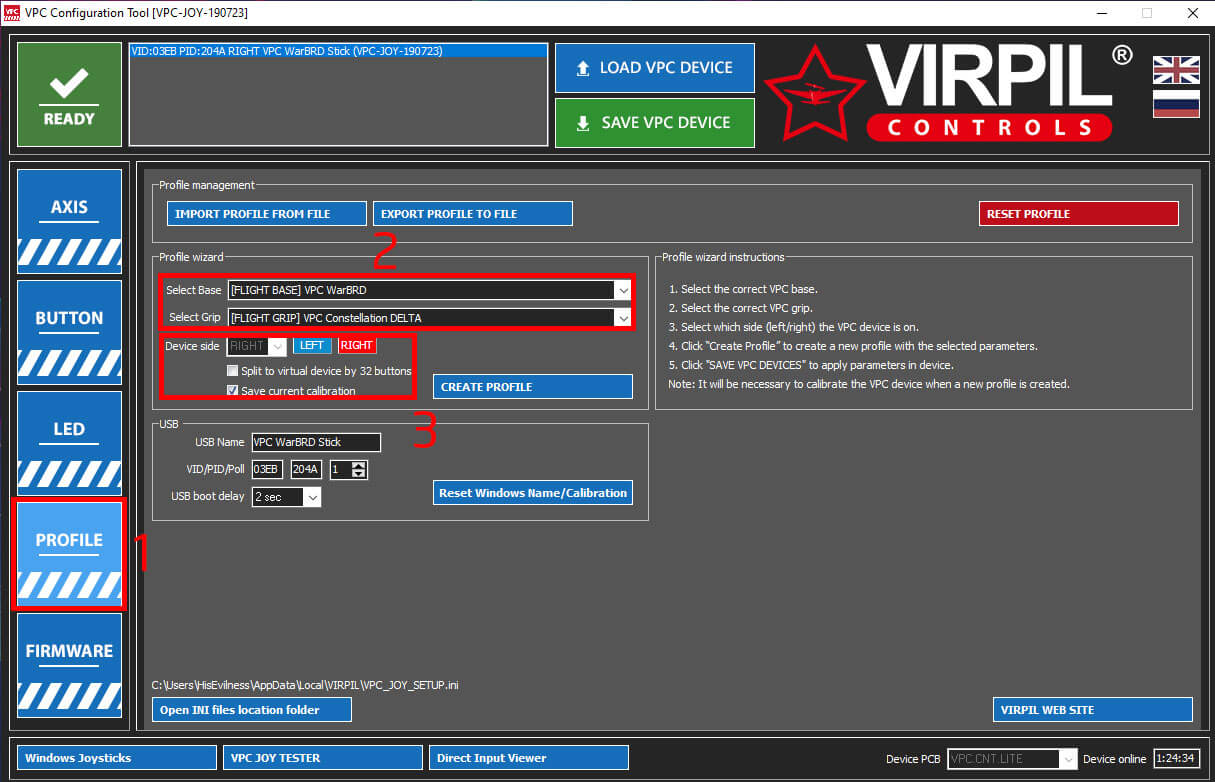Enable Split to virtual device by 32 buttons
The height and width of the screenshot is (782, 1215).
pyautogui.click(x=233, y=371)
